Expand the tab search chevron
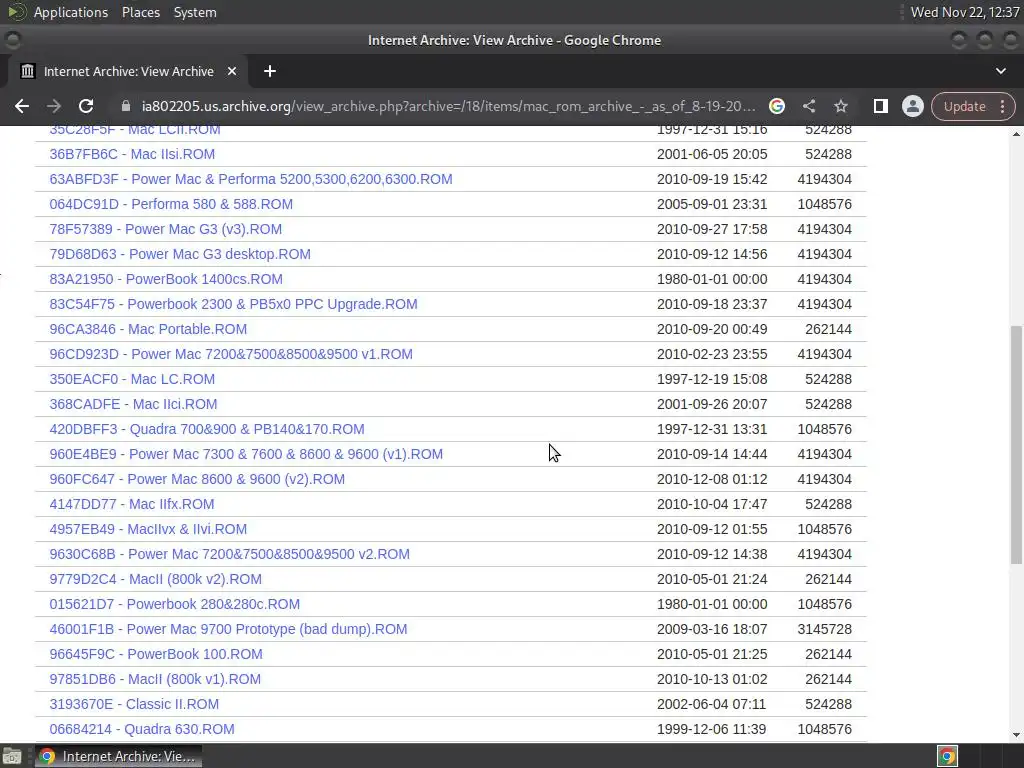 coord(1000,71)
